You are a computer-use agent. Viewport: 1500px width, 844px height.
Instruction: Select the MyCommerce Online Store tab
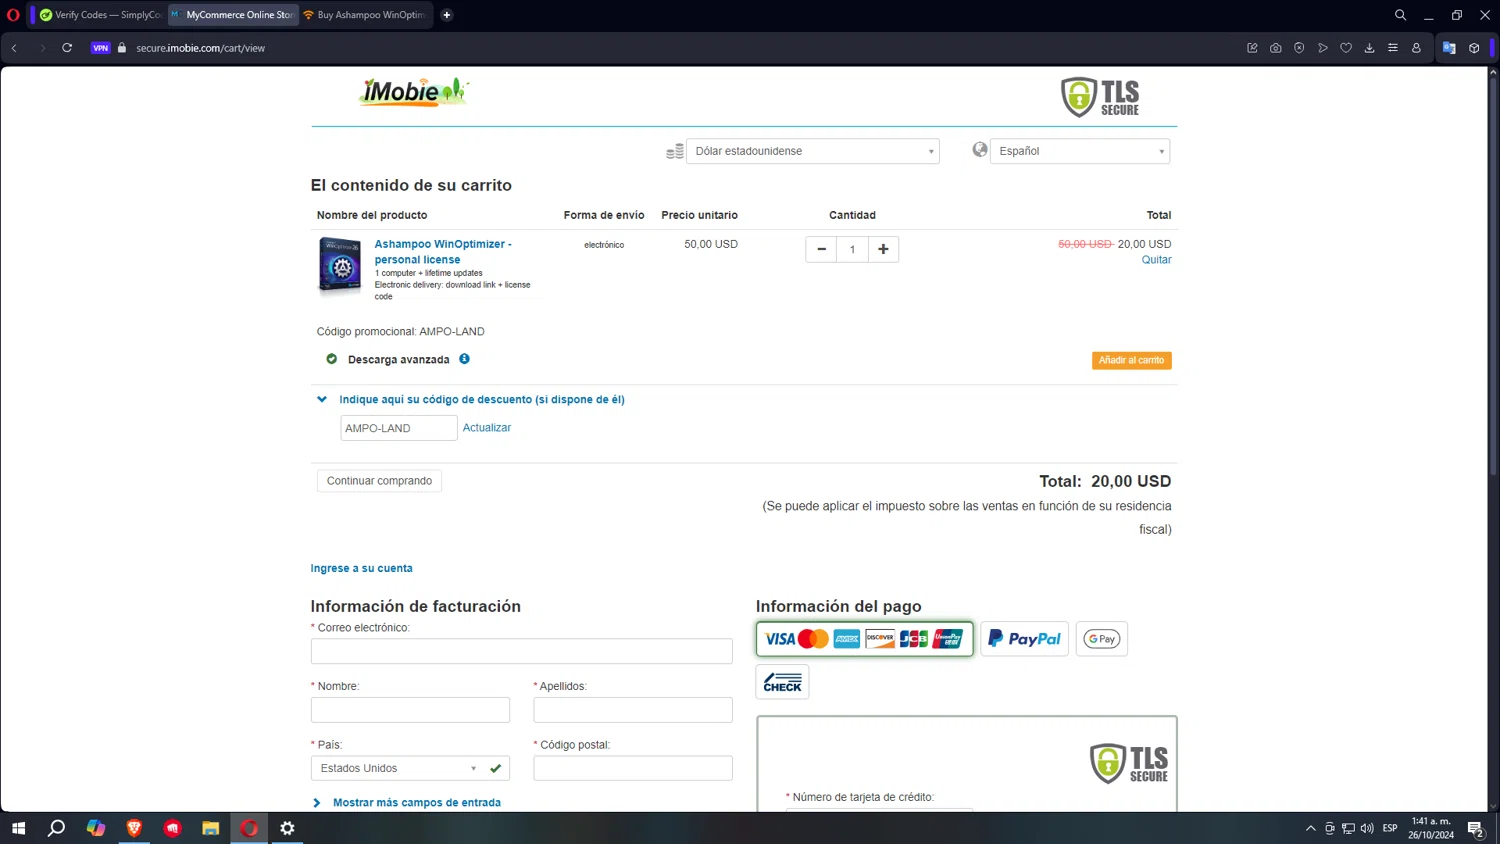click(231, 15)
